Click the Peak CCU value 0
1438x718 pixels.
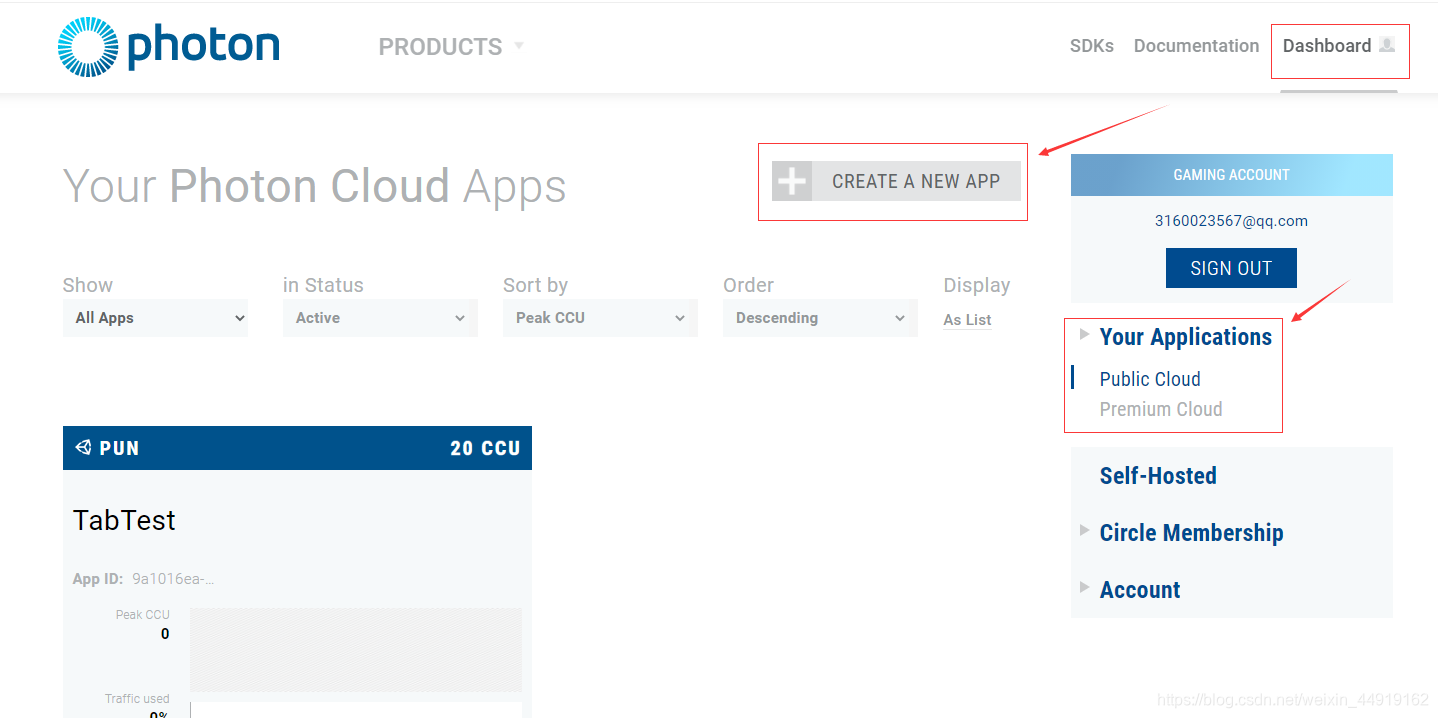165,634
